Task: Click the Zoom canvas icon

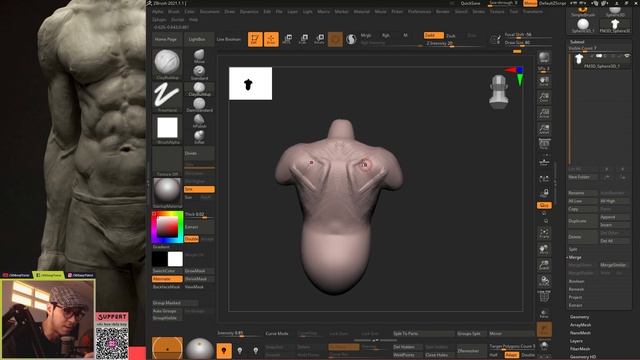Action: (x=544, y=97)
